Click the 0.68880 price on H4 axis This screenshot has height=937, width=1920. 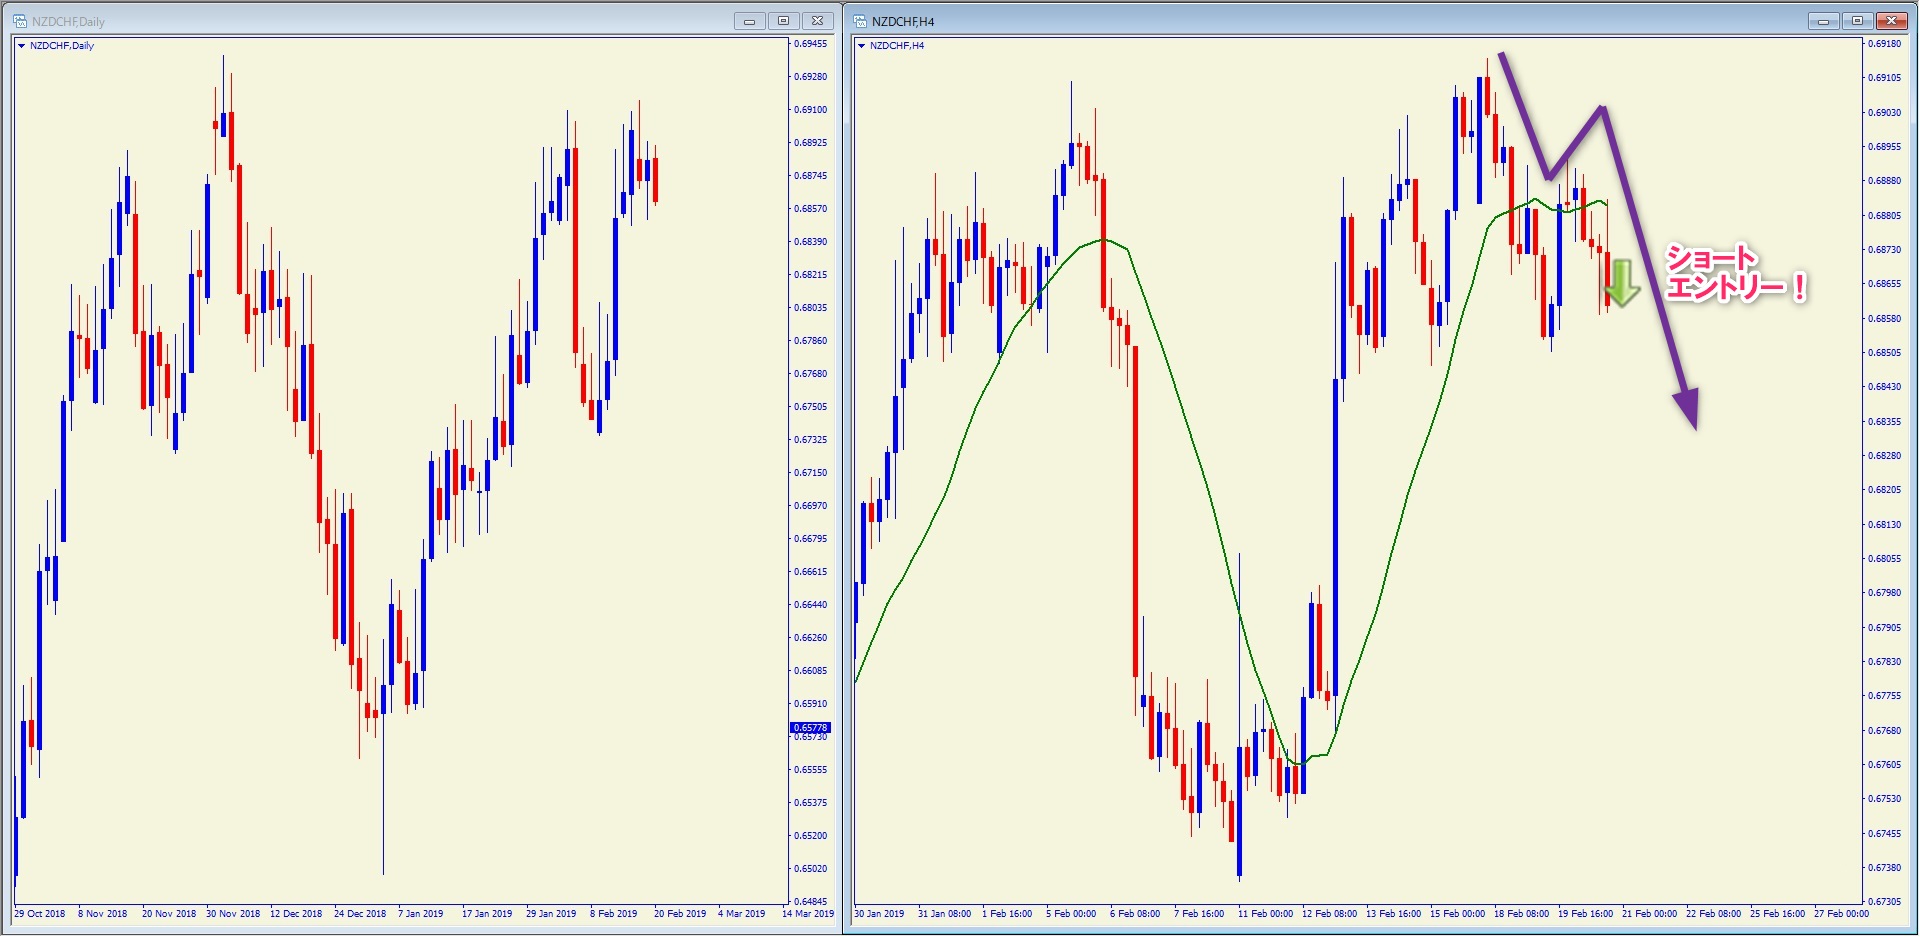(x=1885, y=181)
